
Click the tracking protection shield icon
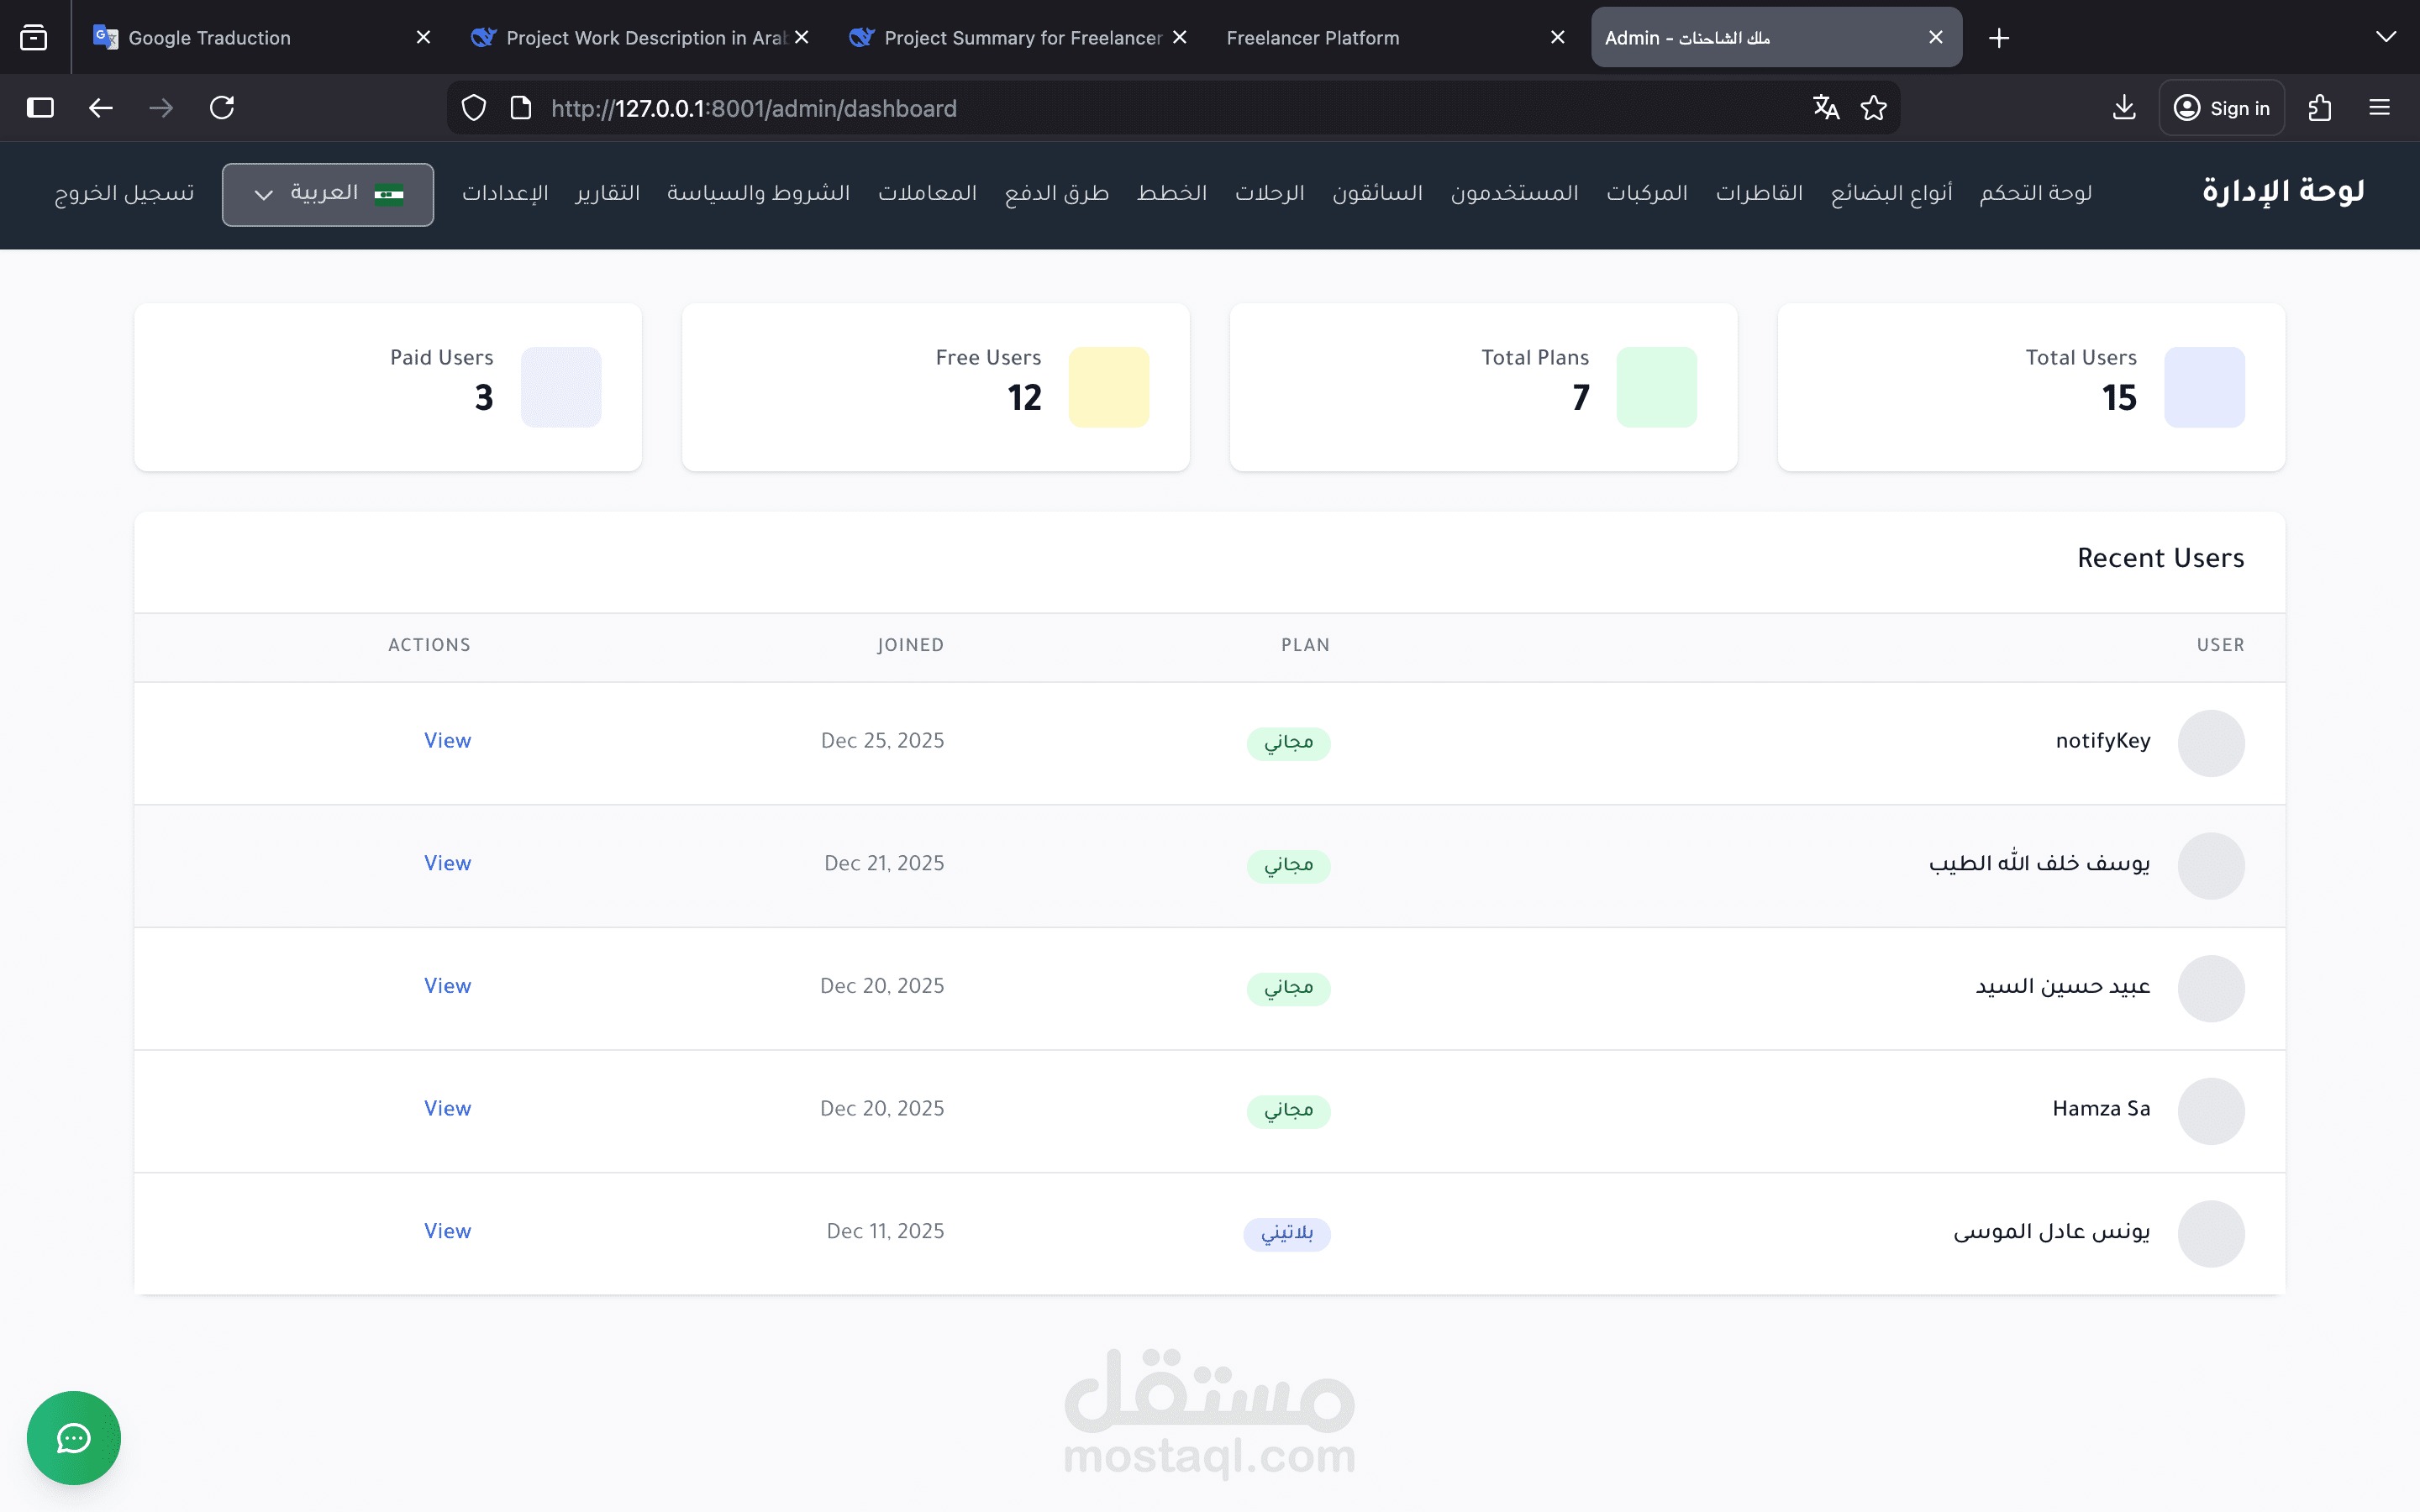click(x=474, y=108)
